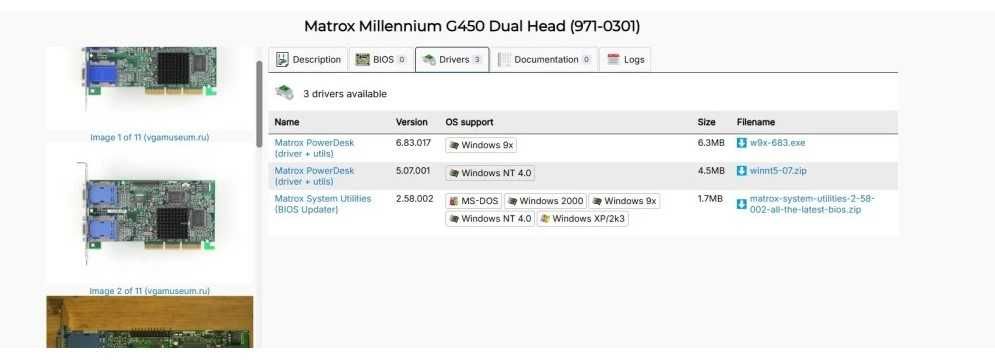Click the Filename column header
Image resolution: width=995 pixels, height=362 pixels.
[x=756, y=122]
